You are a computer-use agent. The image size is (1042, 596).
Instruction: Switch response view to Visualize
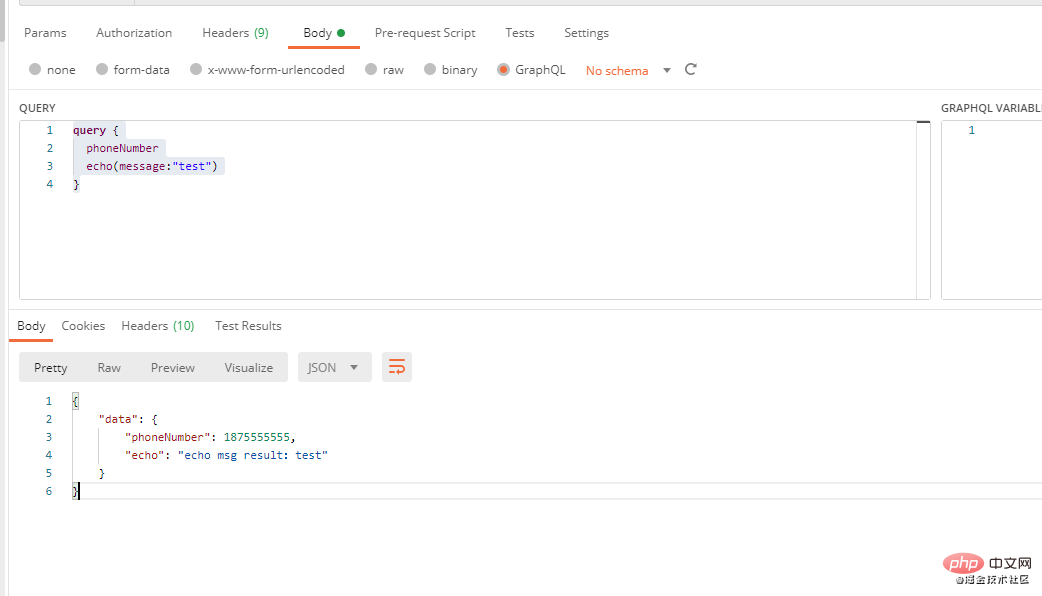pyautogui.click(x=249, y=367)
